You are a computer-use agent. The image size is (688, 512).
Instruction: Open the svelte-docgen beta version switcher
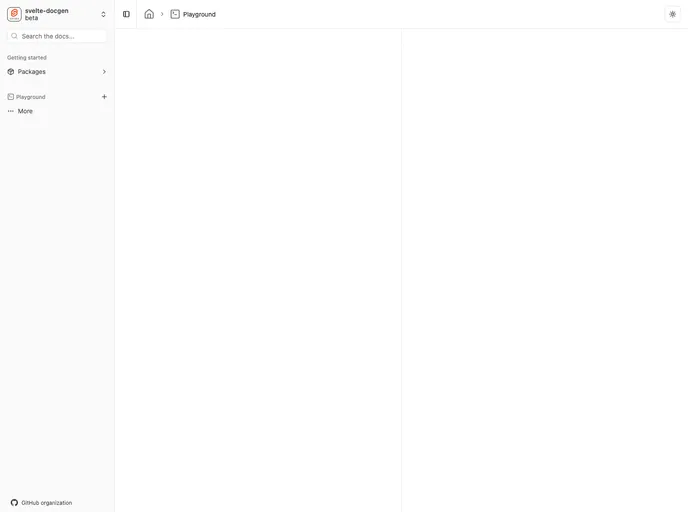point(57,14)
